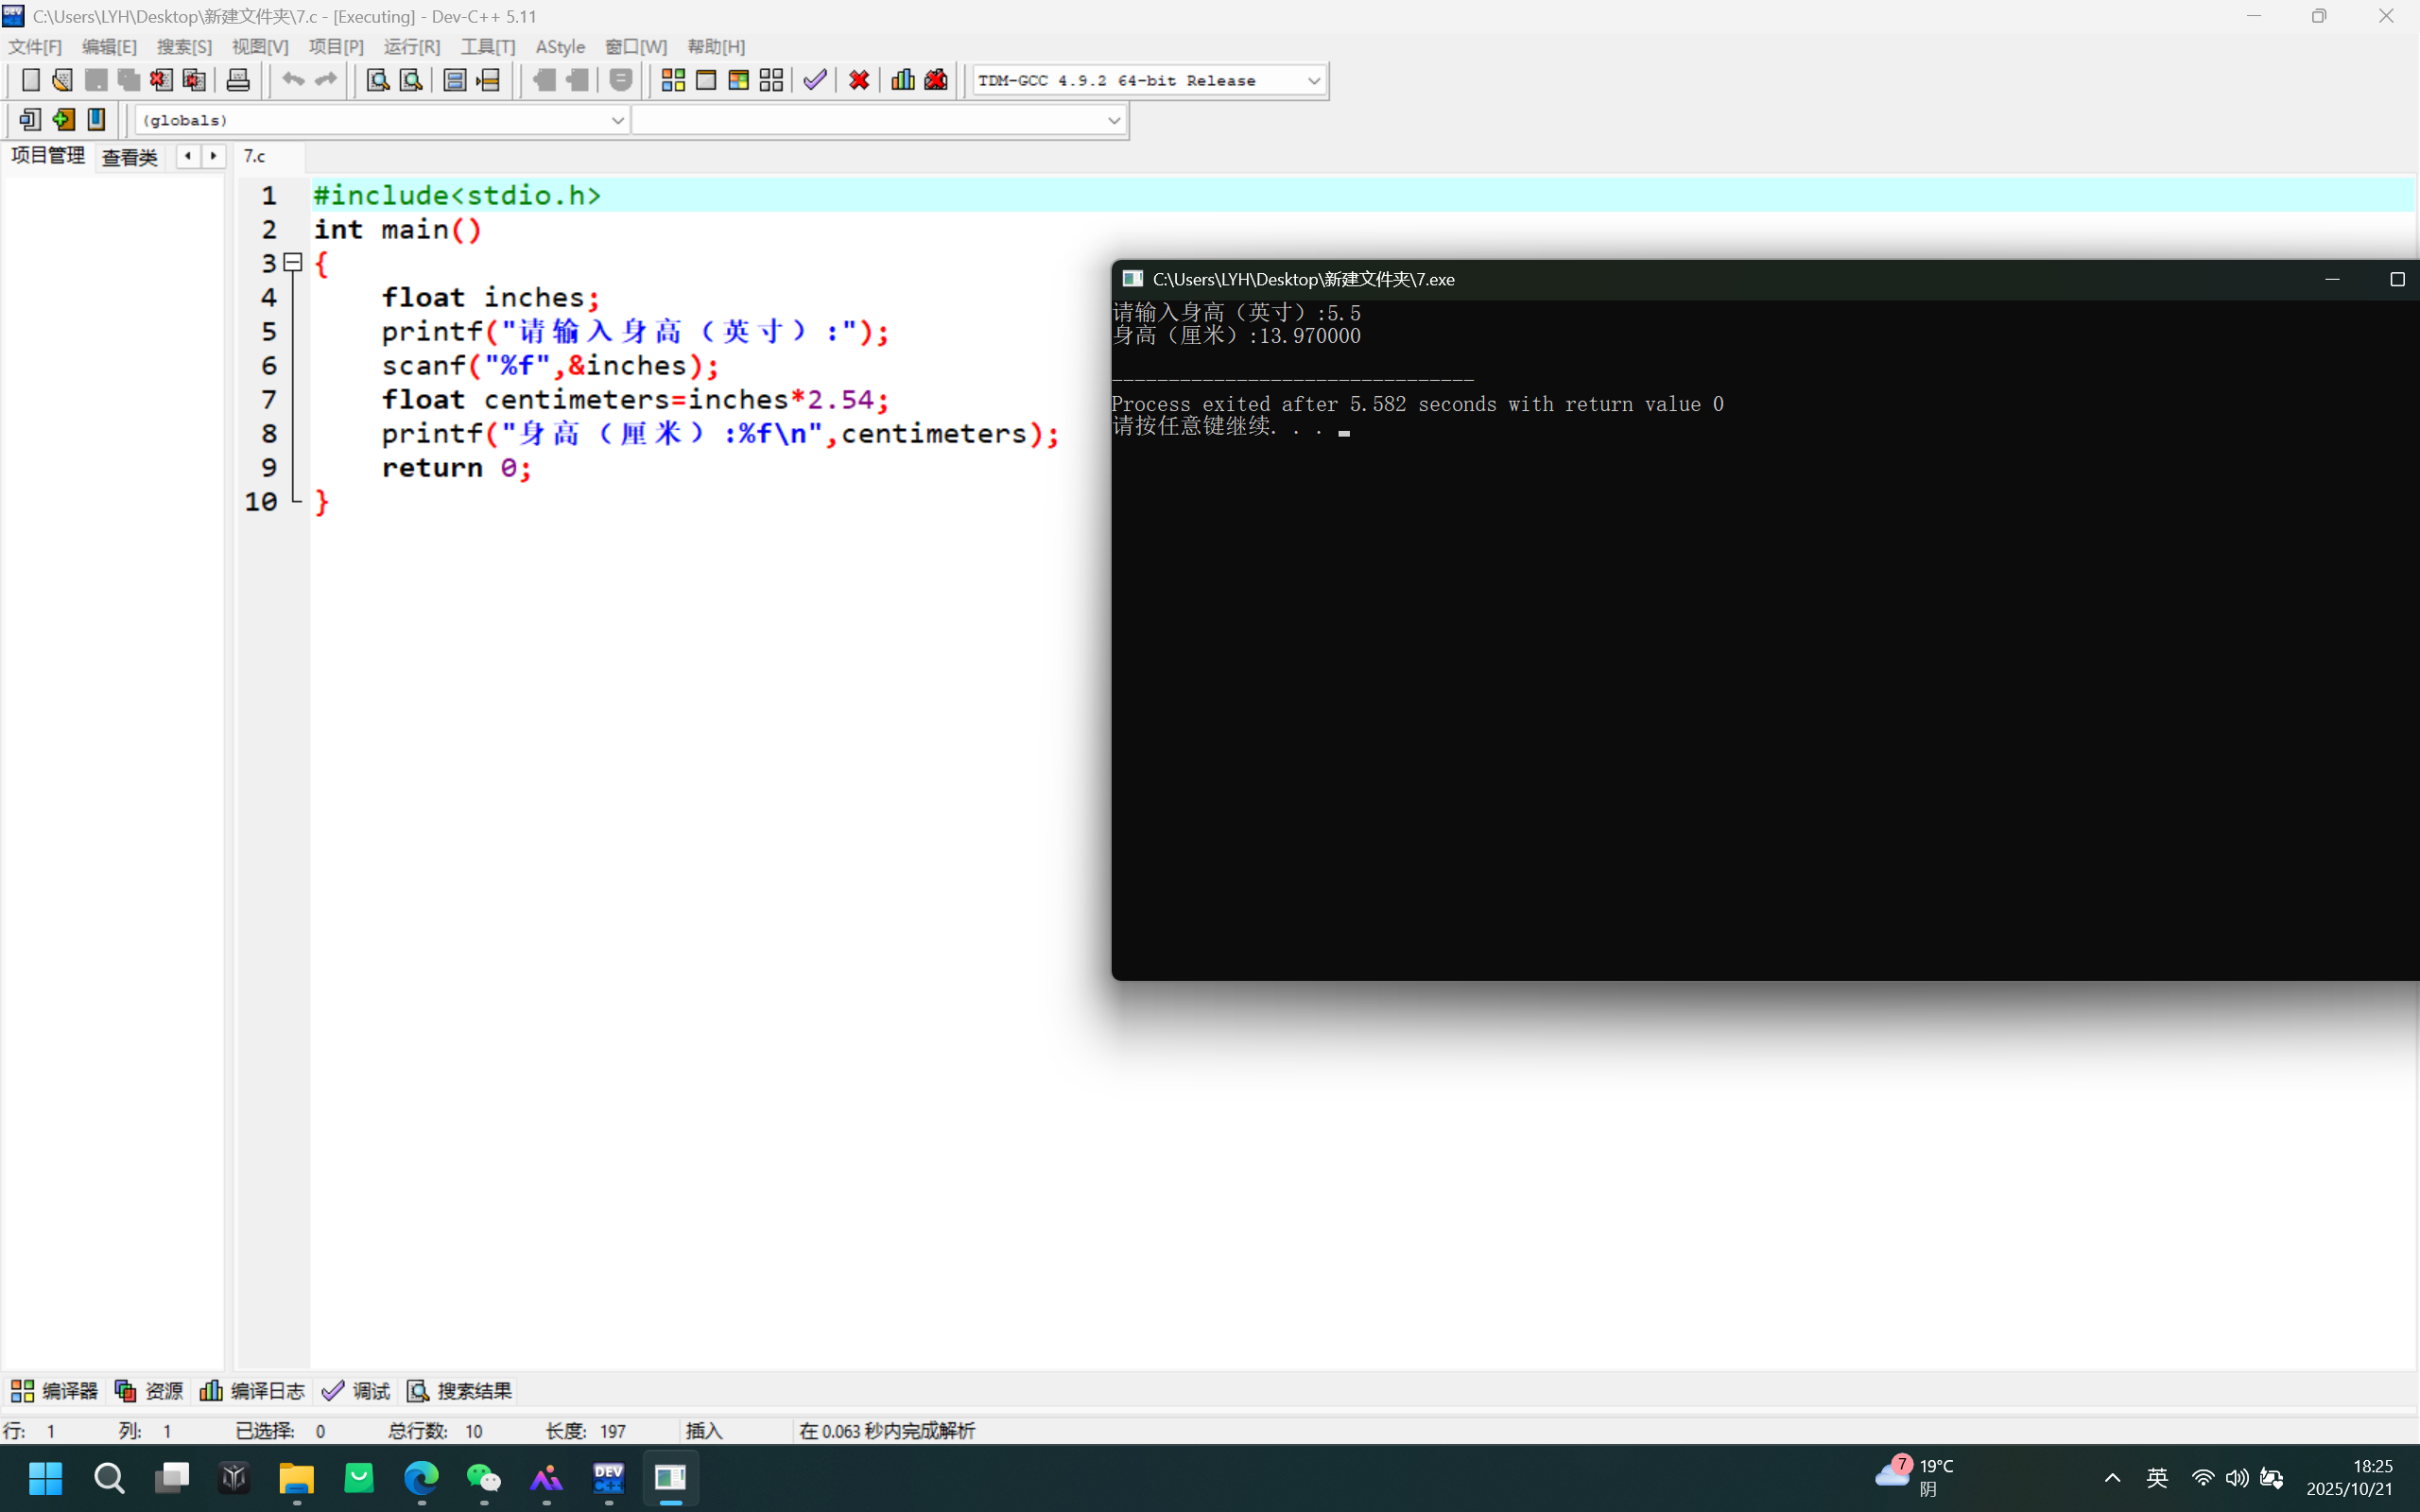The image size is (2420, 1512).
Task: Click the Debug checkmark toolbar icon
Action: click(815, 80)
